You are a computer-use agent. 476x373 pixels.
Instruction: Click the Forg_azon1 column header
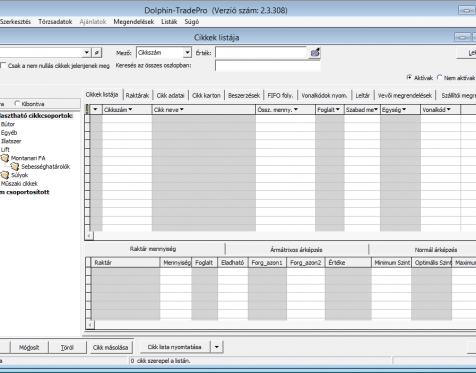tap(267, 263)
